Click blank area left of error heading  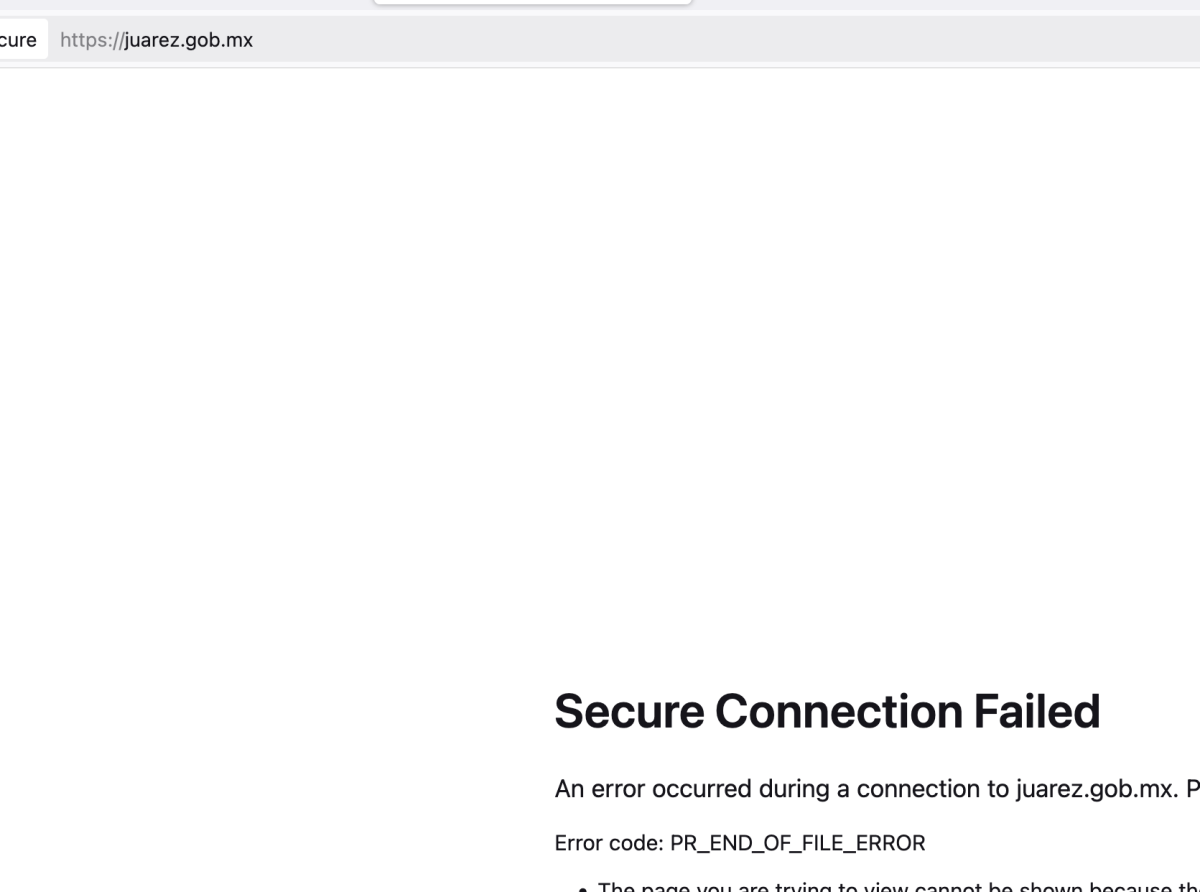[x=270, y=711]
